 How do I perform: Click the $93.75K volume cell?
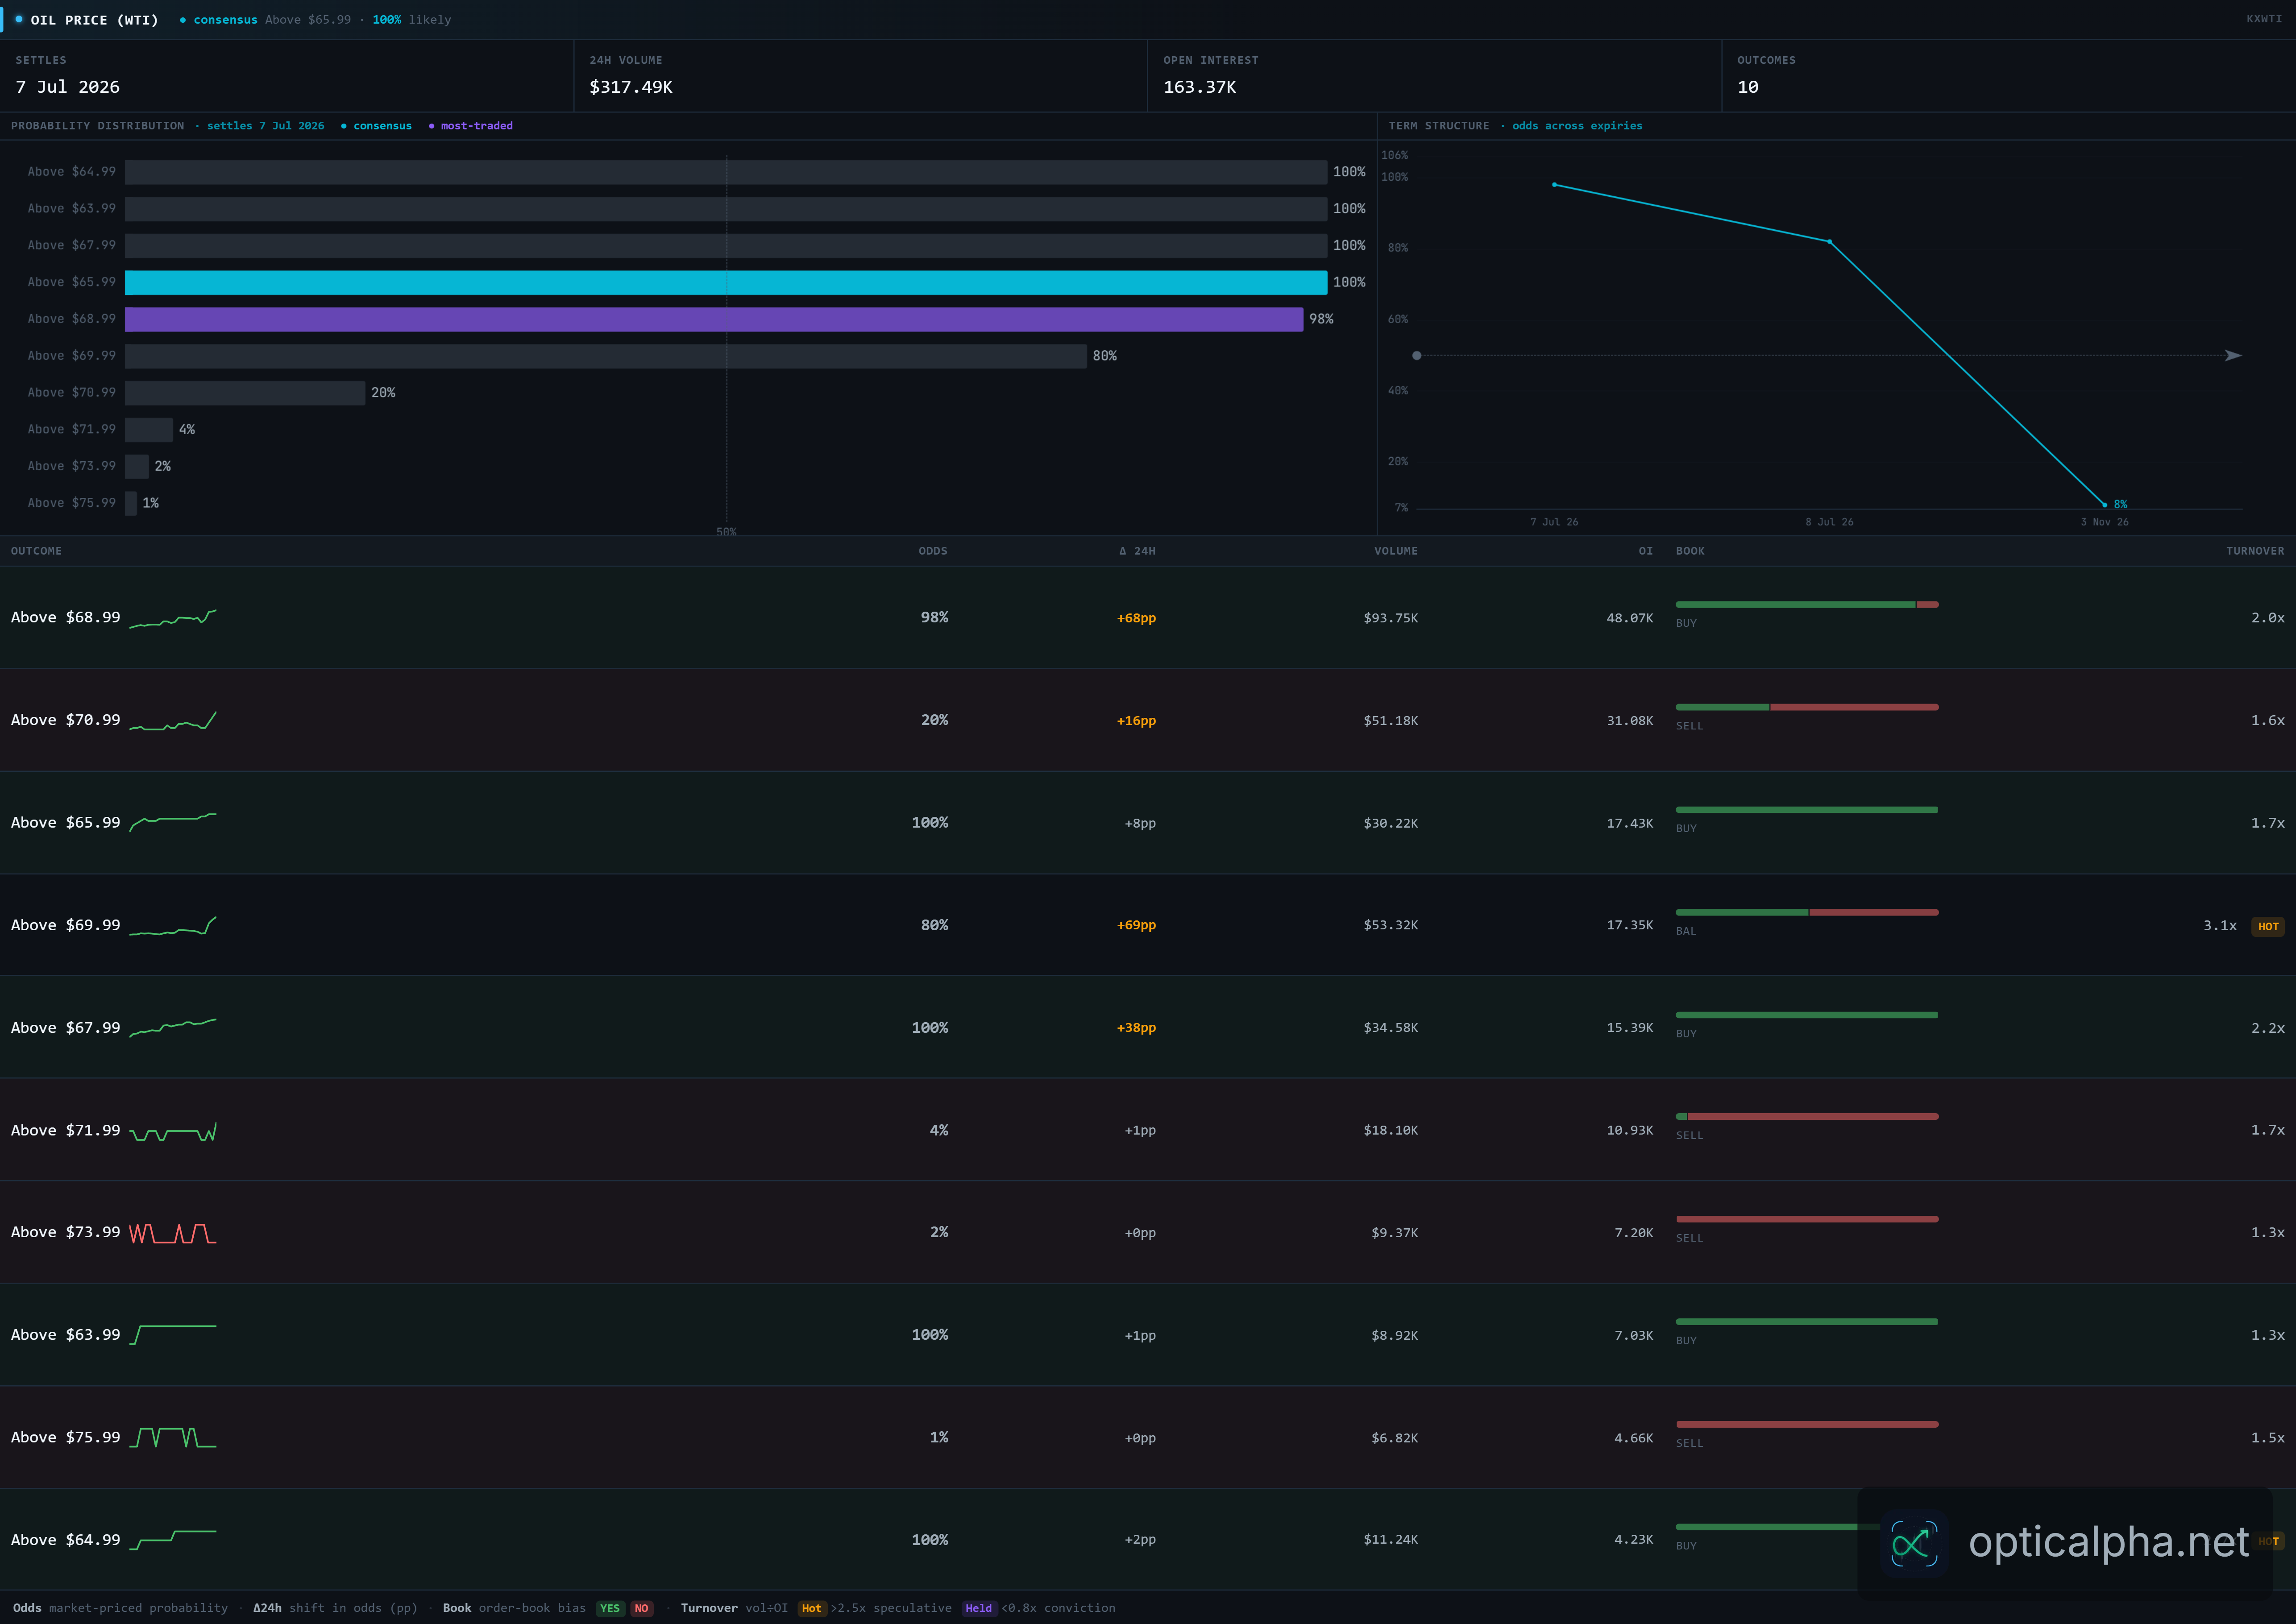pyautogui.click(x=1390, y=618)
